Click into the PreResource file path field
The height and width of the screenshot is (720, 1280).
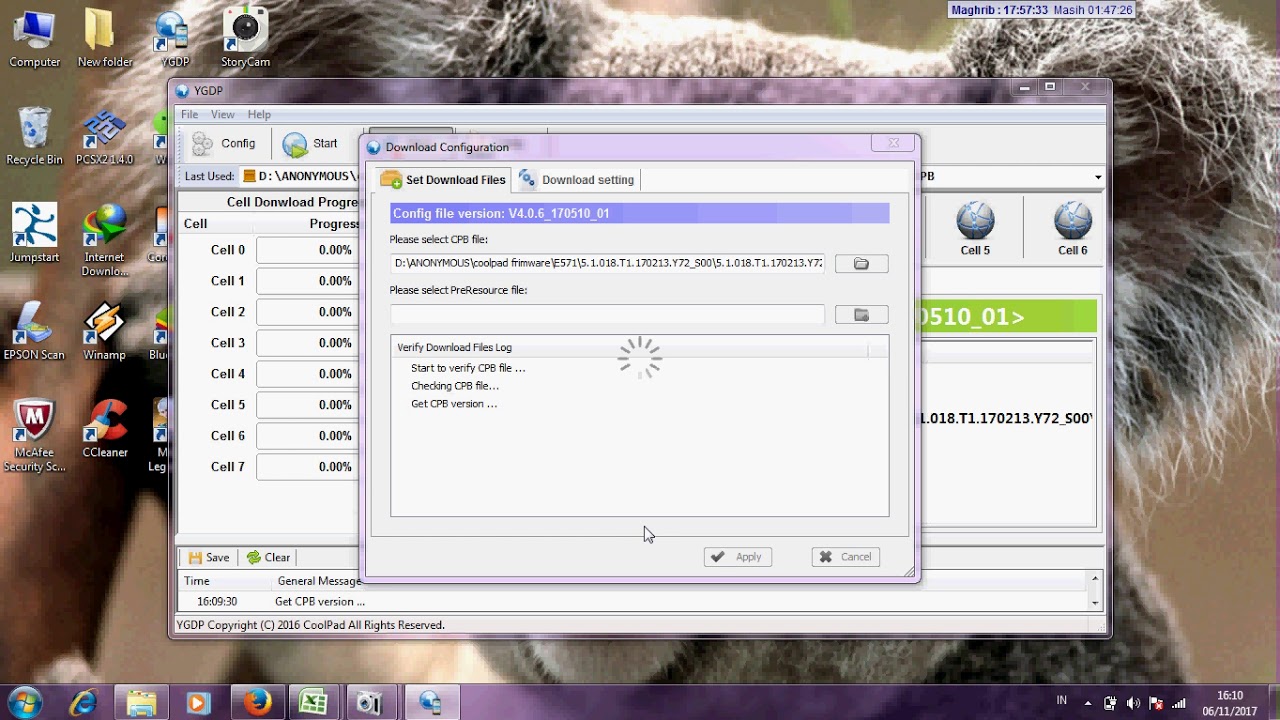point(607,315)
